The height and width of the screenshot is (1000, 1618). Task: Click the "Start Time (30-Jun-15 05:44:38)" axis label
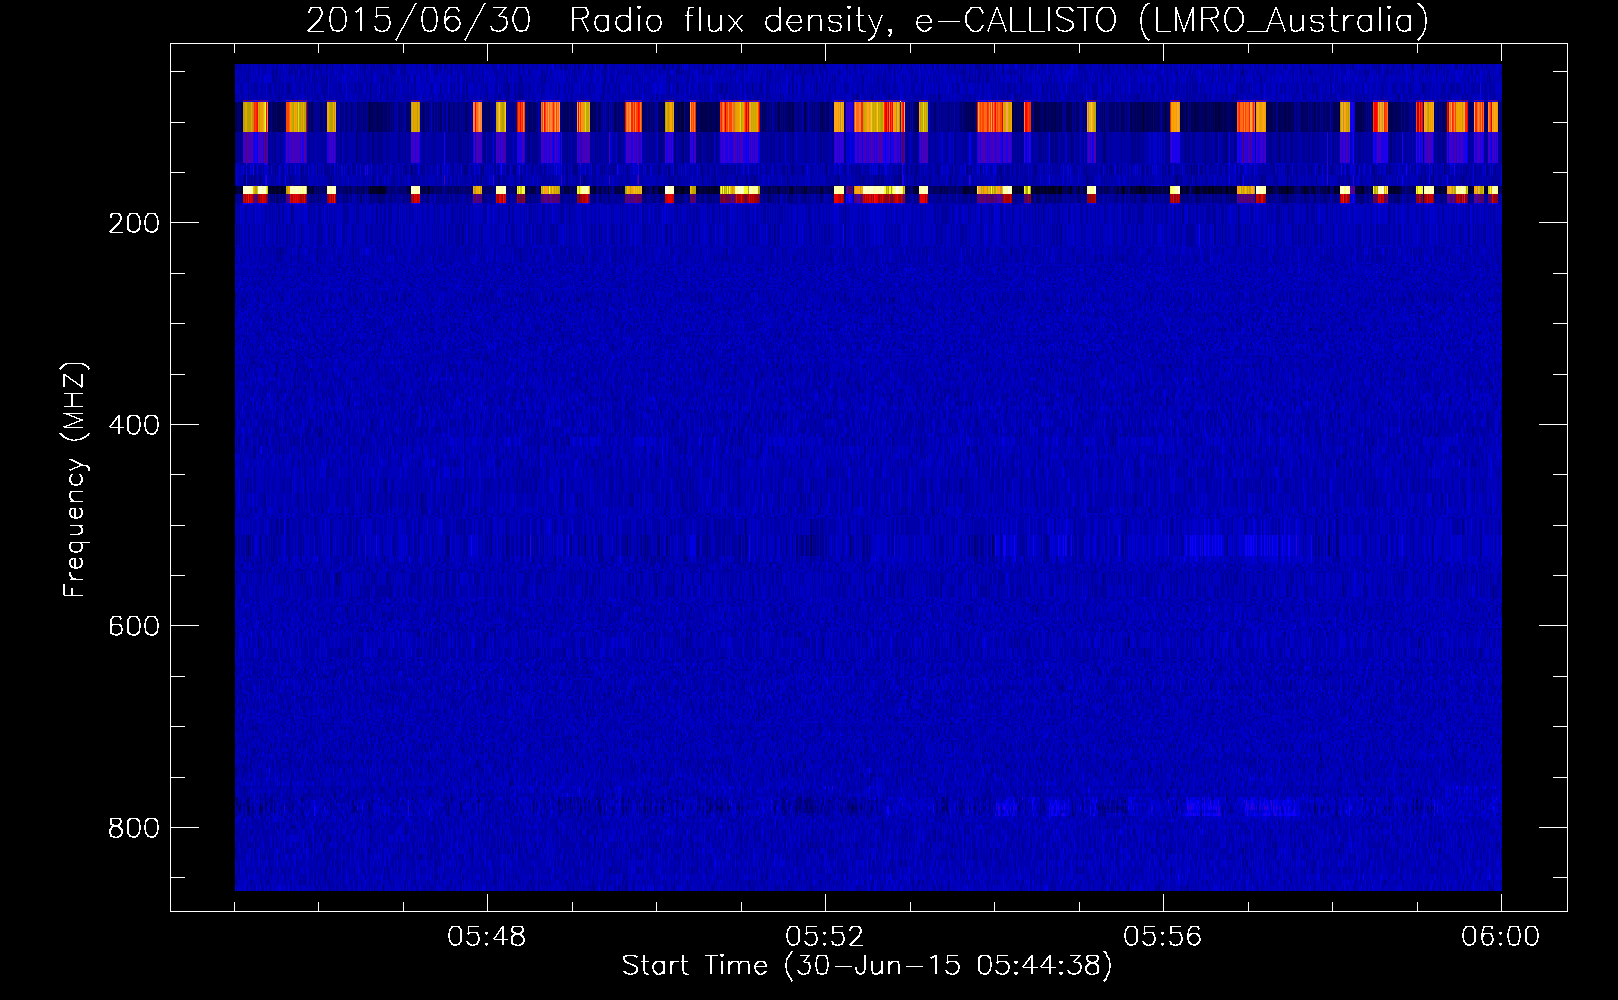867,966
